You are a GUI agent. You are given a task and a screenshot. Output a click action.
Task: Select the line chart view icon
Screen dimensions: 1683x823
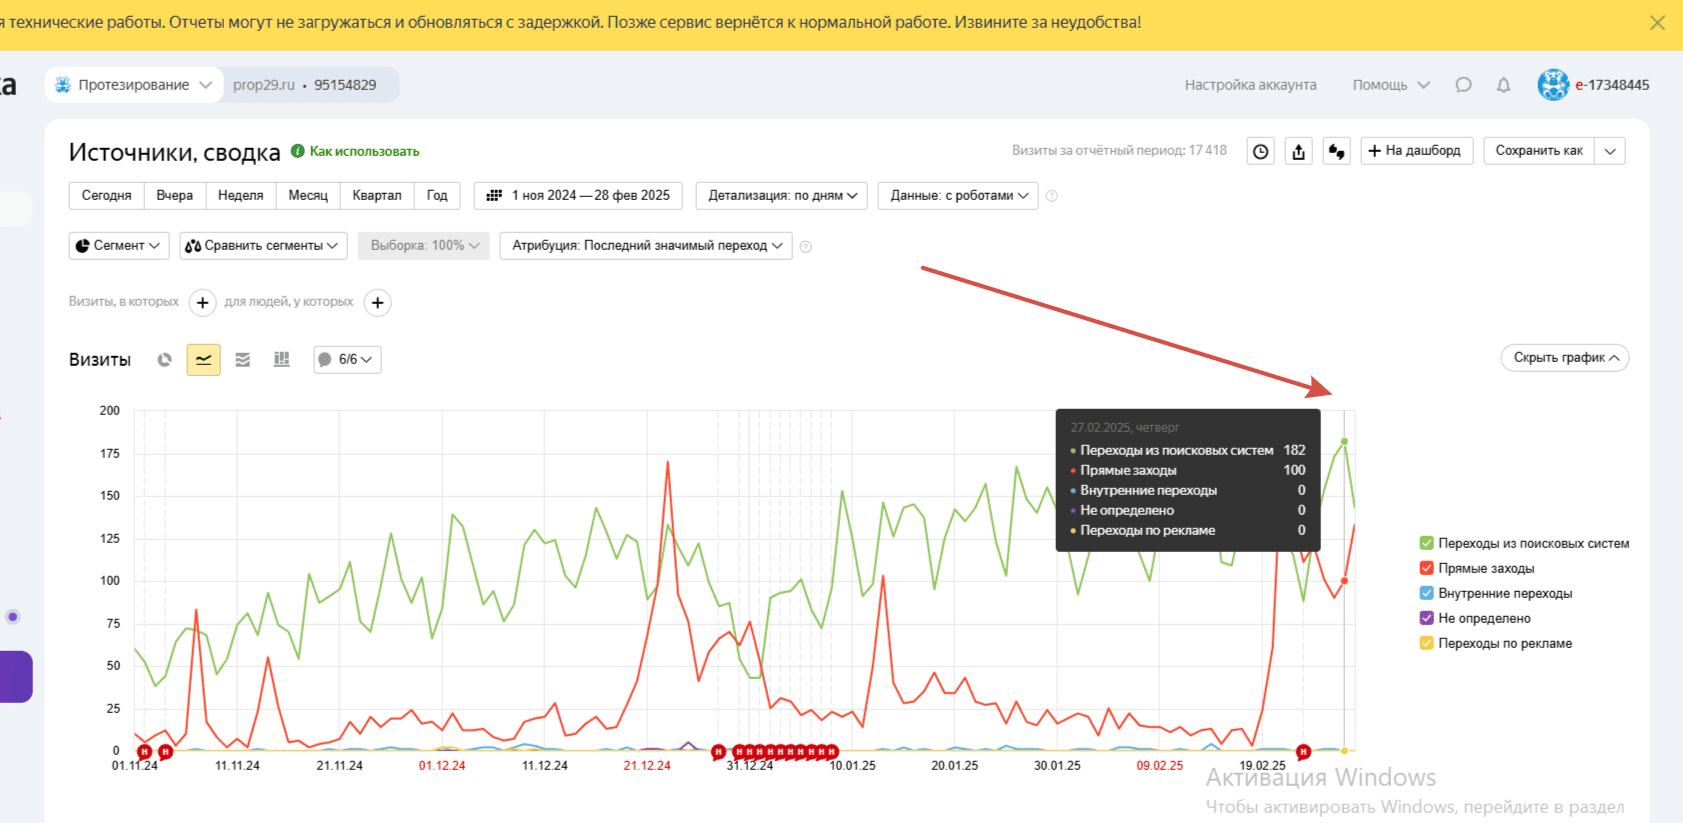[x=204, y=360]
